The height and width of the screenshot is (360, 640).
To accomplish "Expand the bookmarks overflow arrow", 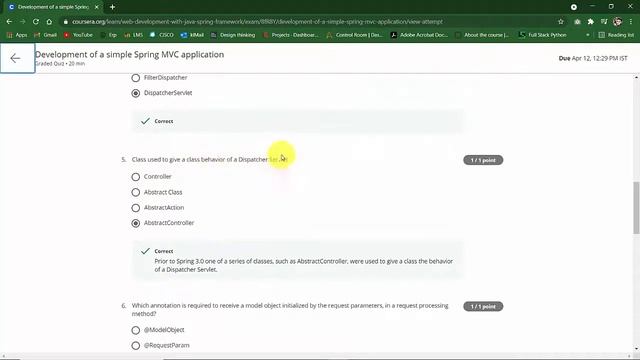I will coord(588,35).
